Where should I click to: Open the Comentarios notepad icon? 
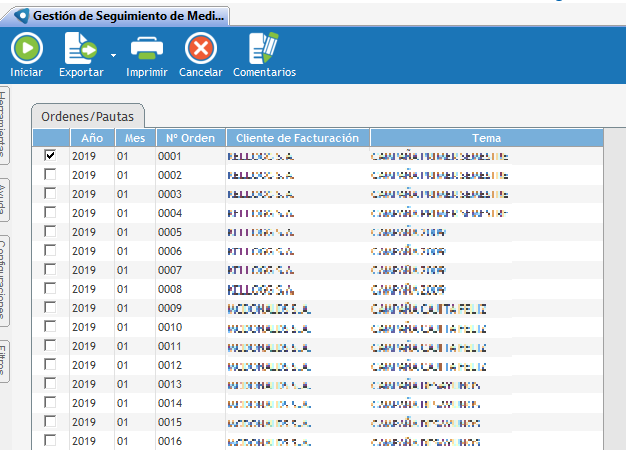click(264, 48)
